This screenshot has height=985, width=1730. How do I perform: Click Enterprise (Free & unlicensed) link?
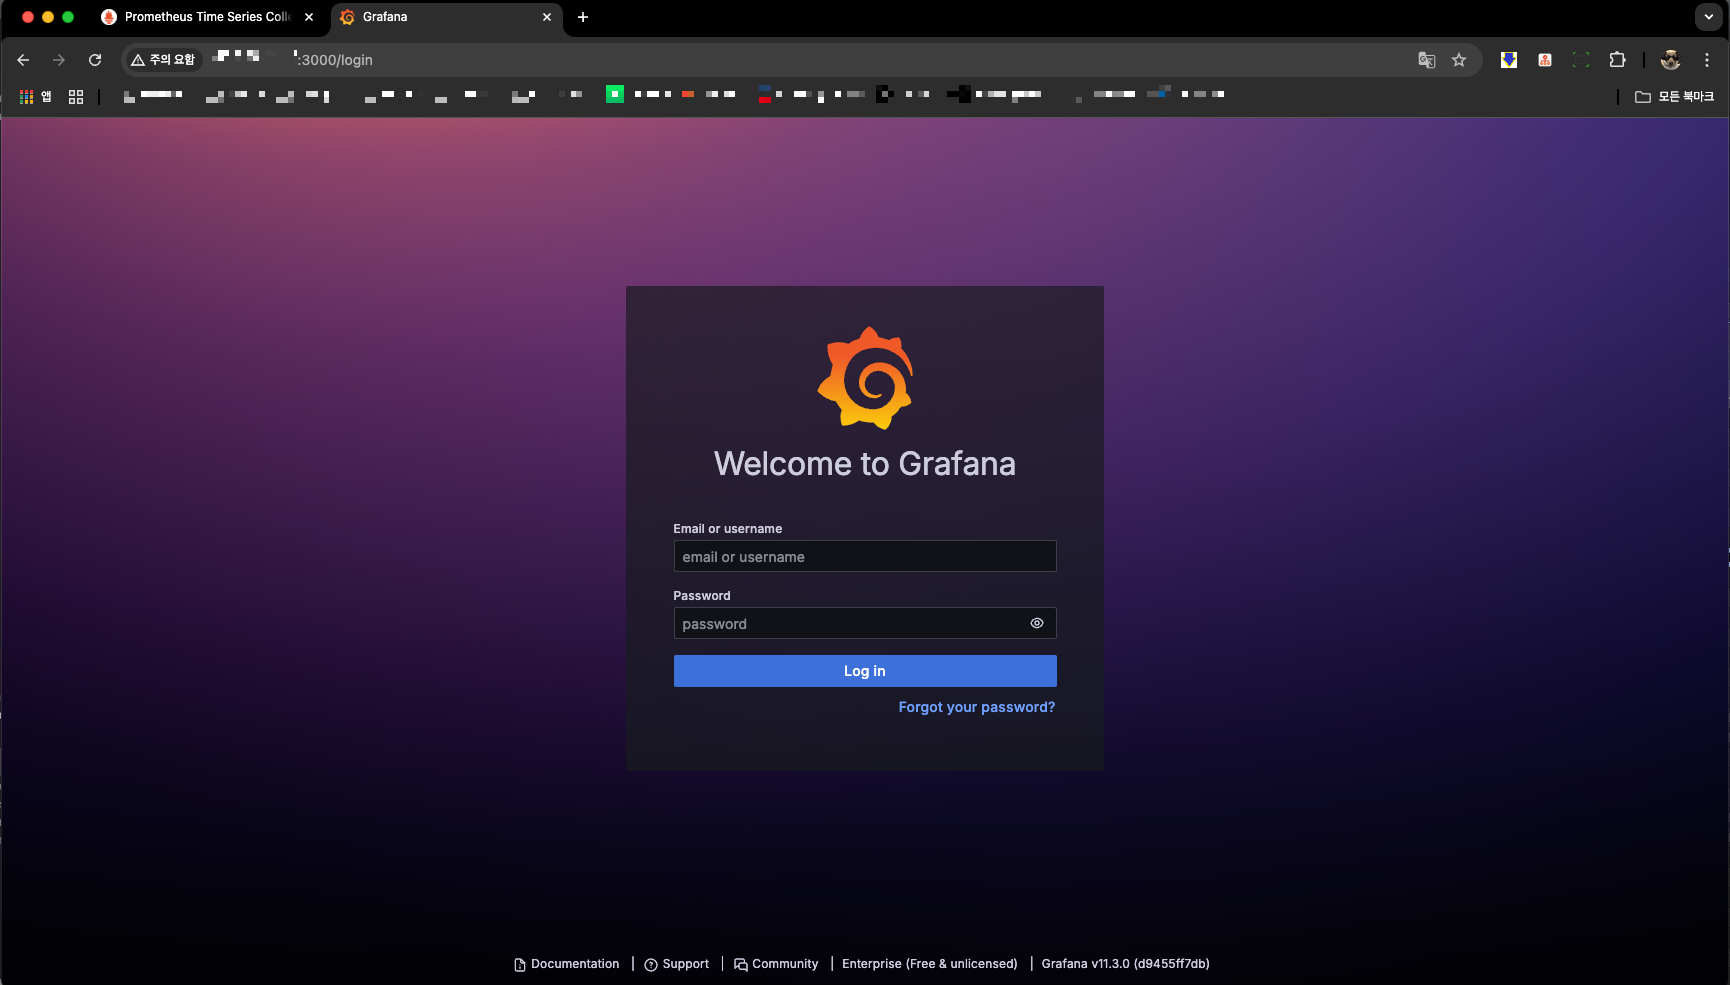click(930, 964)
